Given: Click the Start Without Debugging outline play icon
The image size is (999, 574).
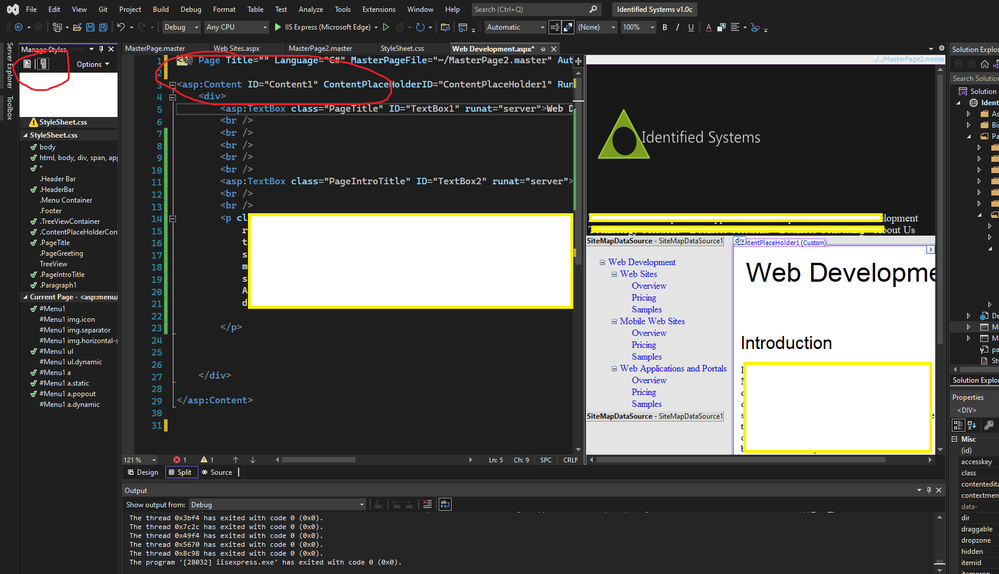Looking at the screenshot, I should pos(385,27).
